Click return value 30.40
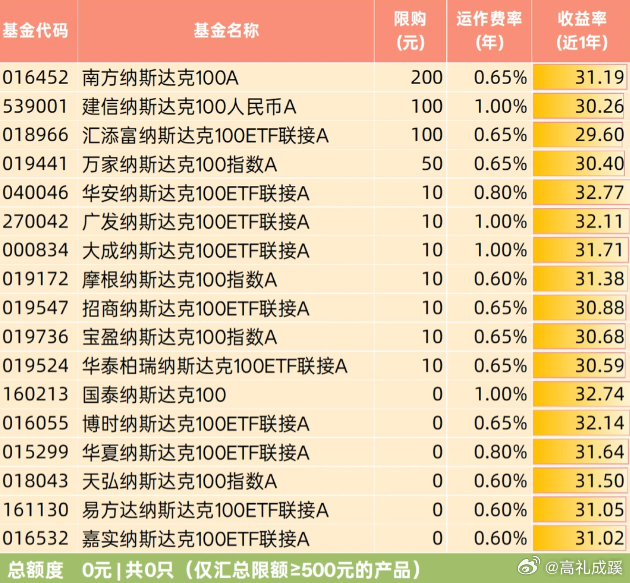Viewport: 630px width, 583px height. click(x=599, y=164)
